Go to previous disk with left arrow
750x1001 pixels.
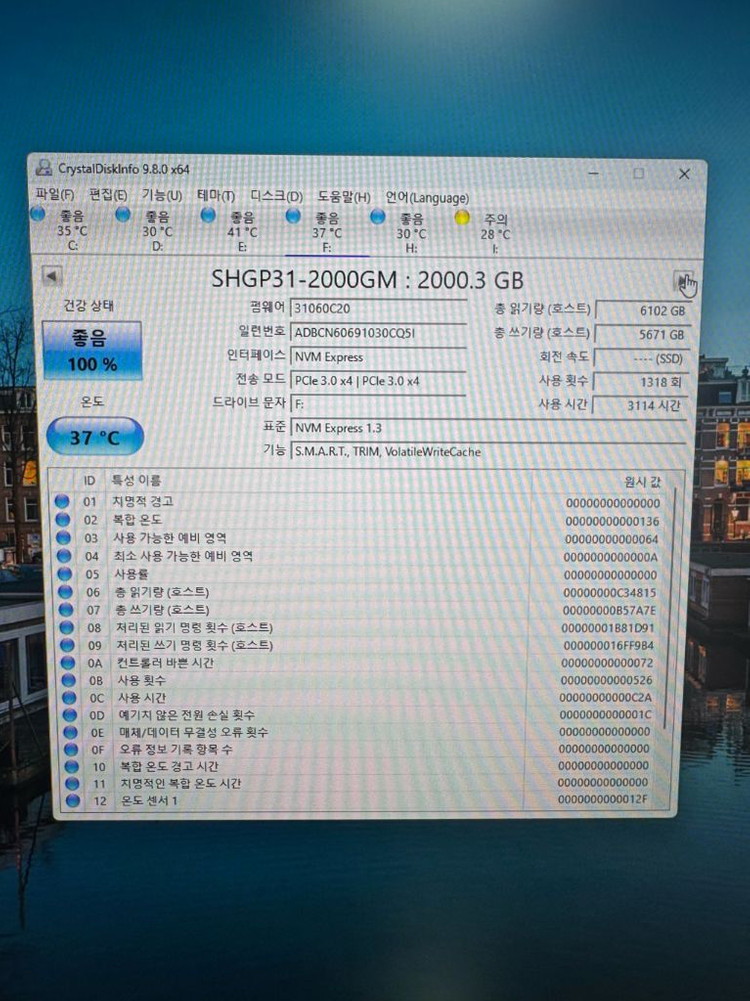pyautogui.click(x=52, y=276)
